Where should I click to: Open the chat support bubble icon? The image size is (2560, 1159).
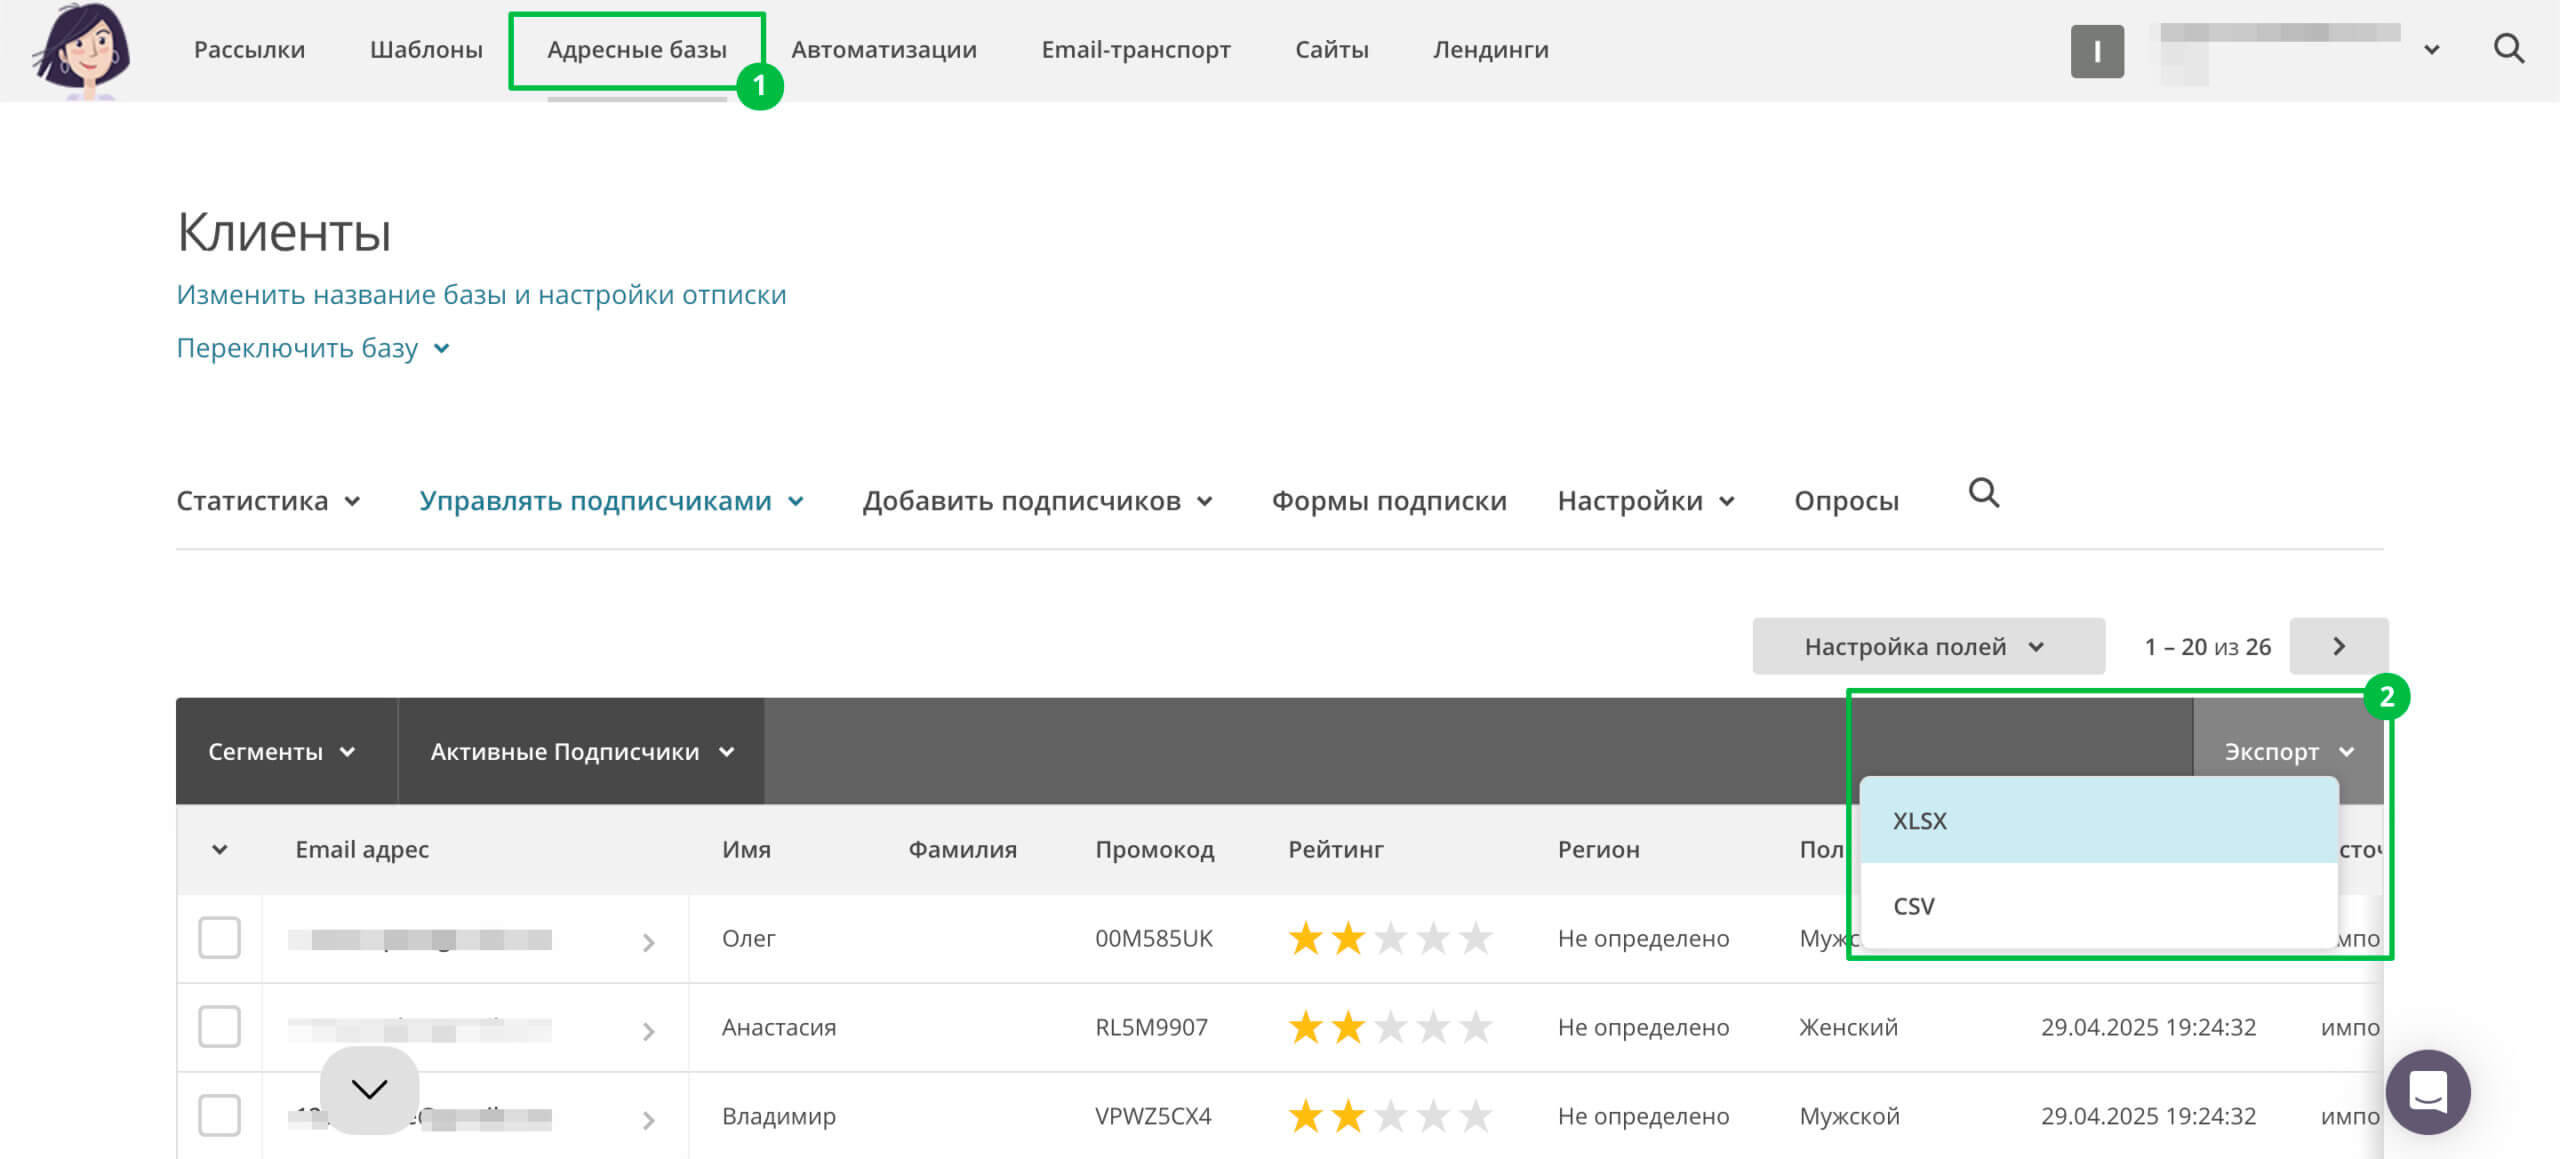click(2428, 1091)
